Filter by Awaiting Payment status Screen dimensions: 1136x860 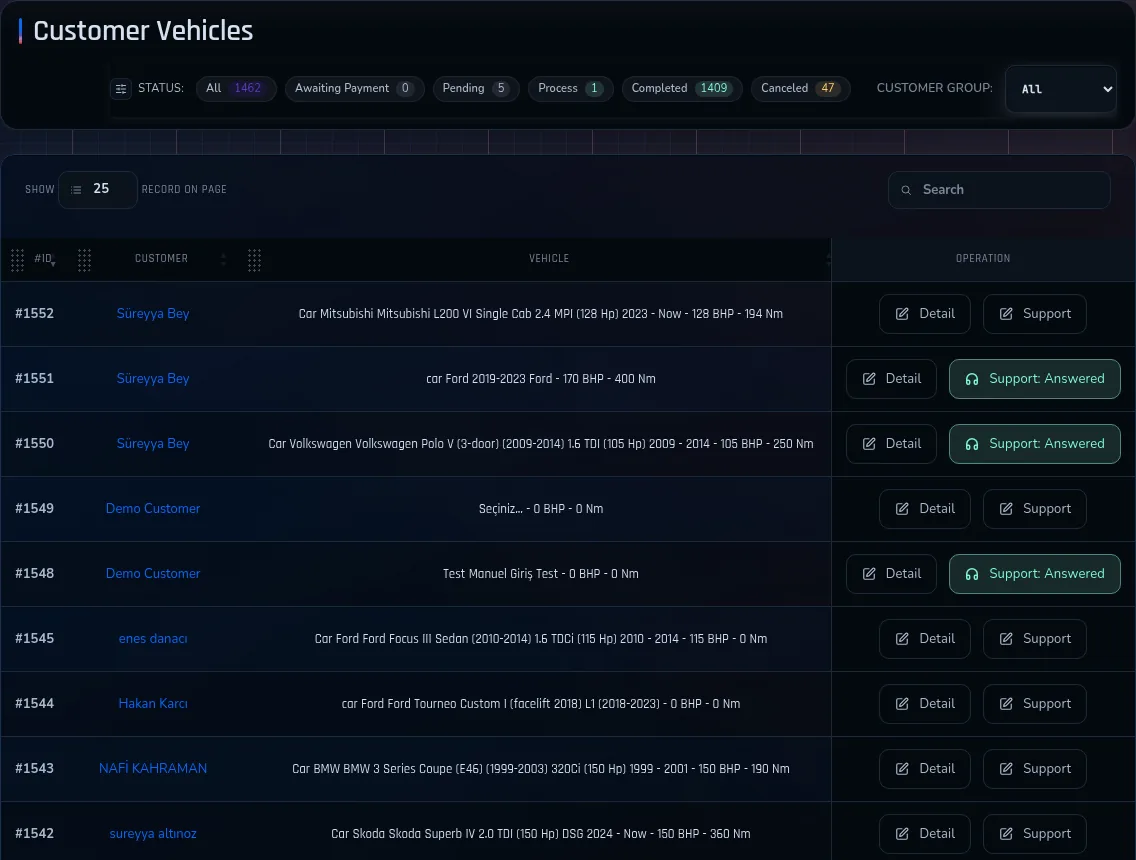coord(354,88)
